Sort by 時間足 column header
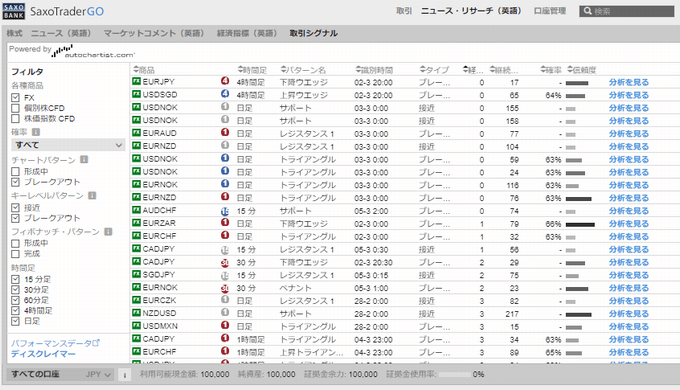680x390 pixels. click(x=252, y=70)
